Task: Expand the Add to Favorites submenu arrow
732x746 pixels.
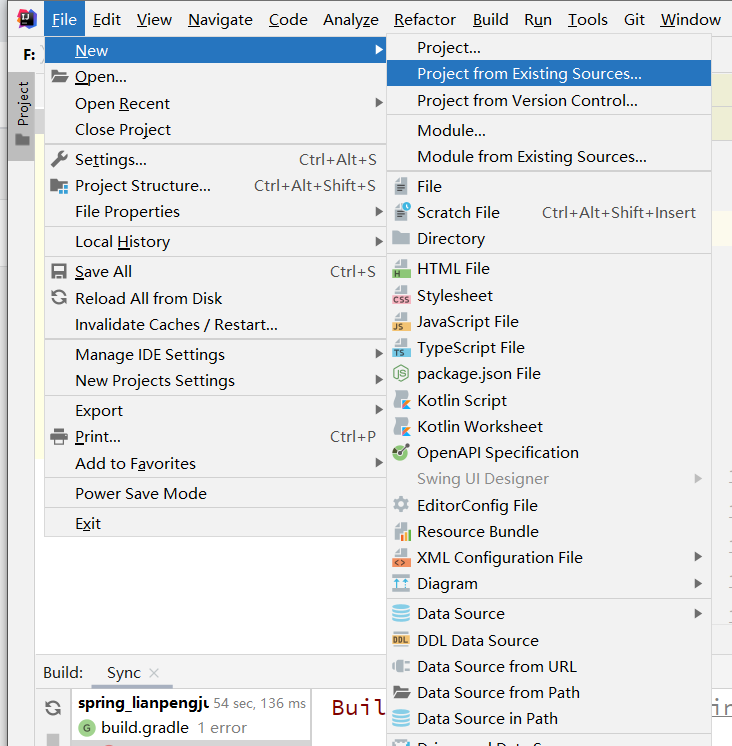Action: [x=379, y=462]
